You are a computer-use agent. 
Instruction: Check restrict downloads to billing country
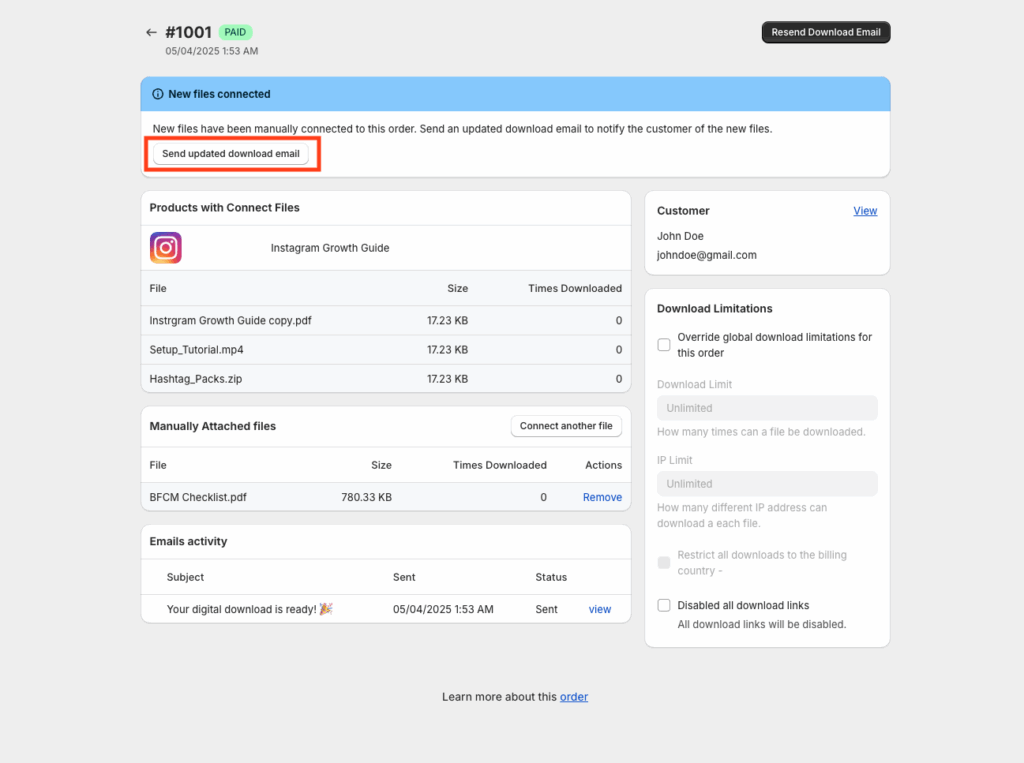coord(664,563)
